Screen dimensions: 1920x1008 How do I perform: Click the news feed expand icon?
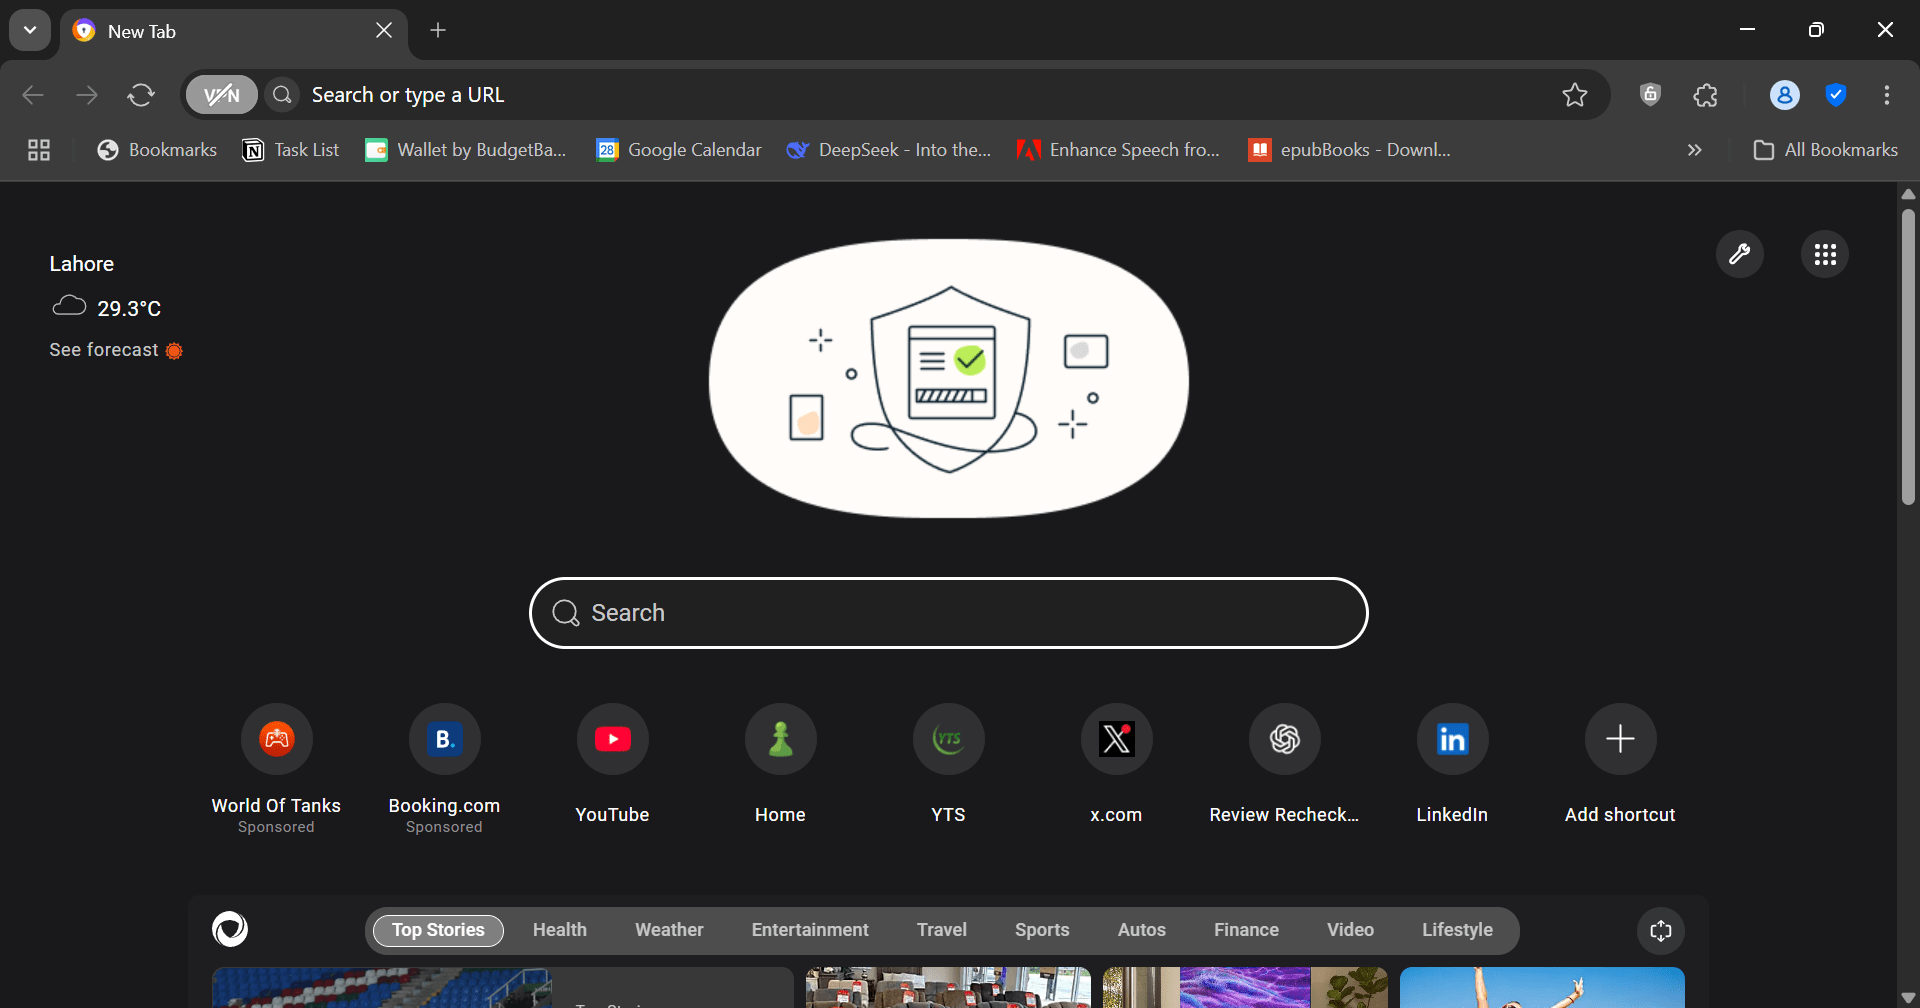point(1661,931)
